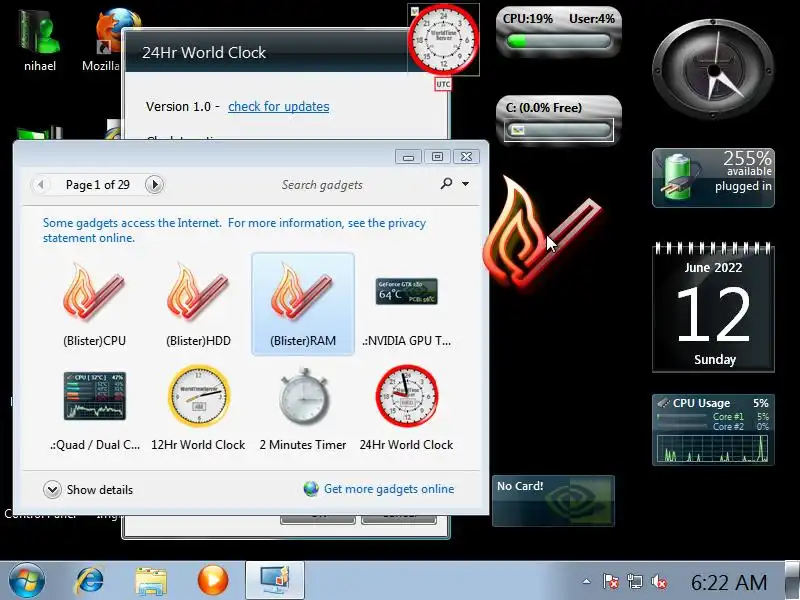Click the 6:22 AM taskbar clock
Viewport: 800px width, 600px height.
[729, 582]
